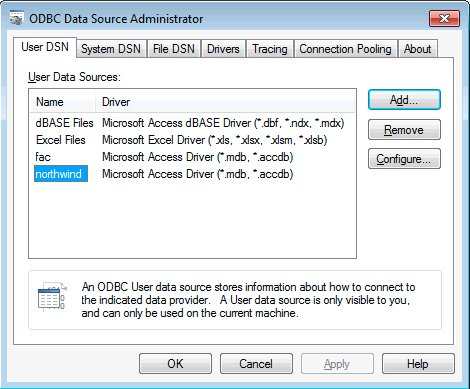The height and width of the screenshot is (389, 470).
Task: Click the Driver column header
Action: pos(225,102)
